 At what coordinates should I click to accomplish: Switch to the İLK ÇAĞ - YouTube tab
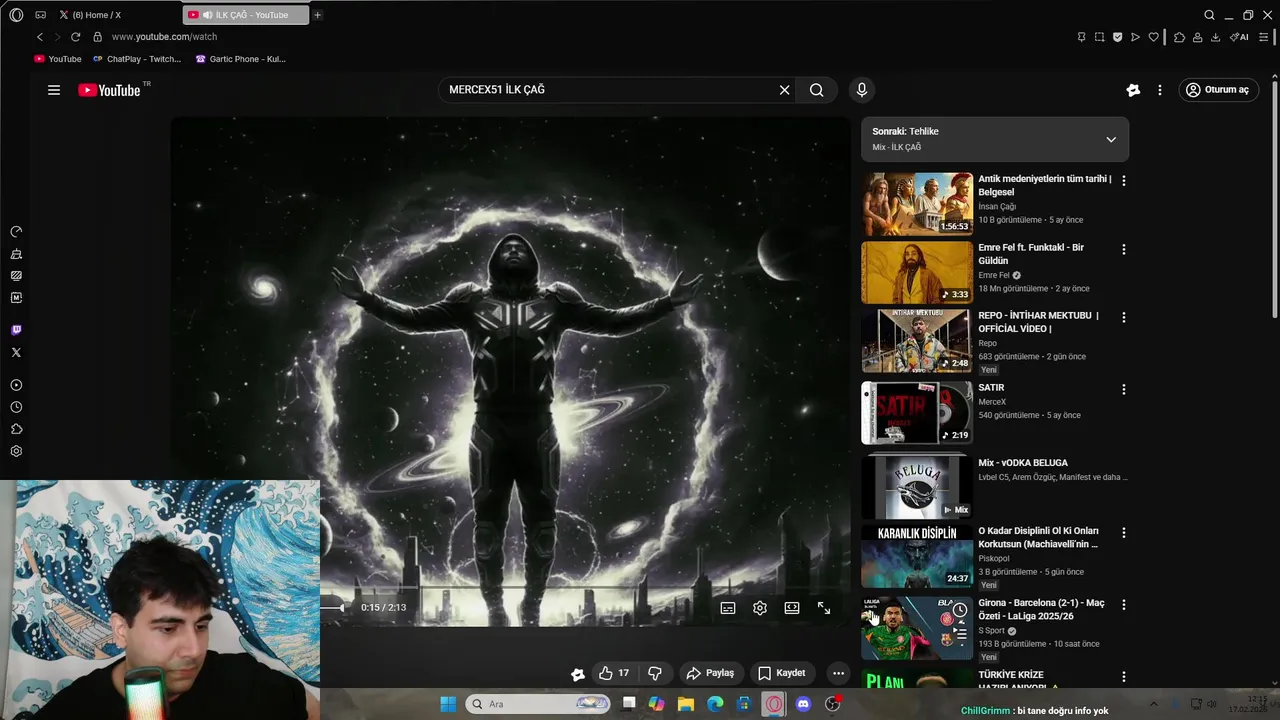click(246, 15)
